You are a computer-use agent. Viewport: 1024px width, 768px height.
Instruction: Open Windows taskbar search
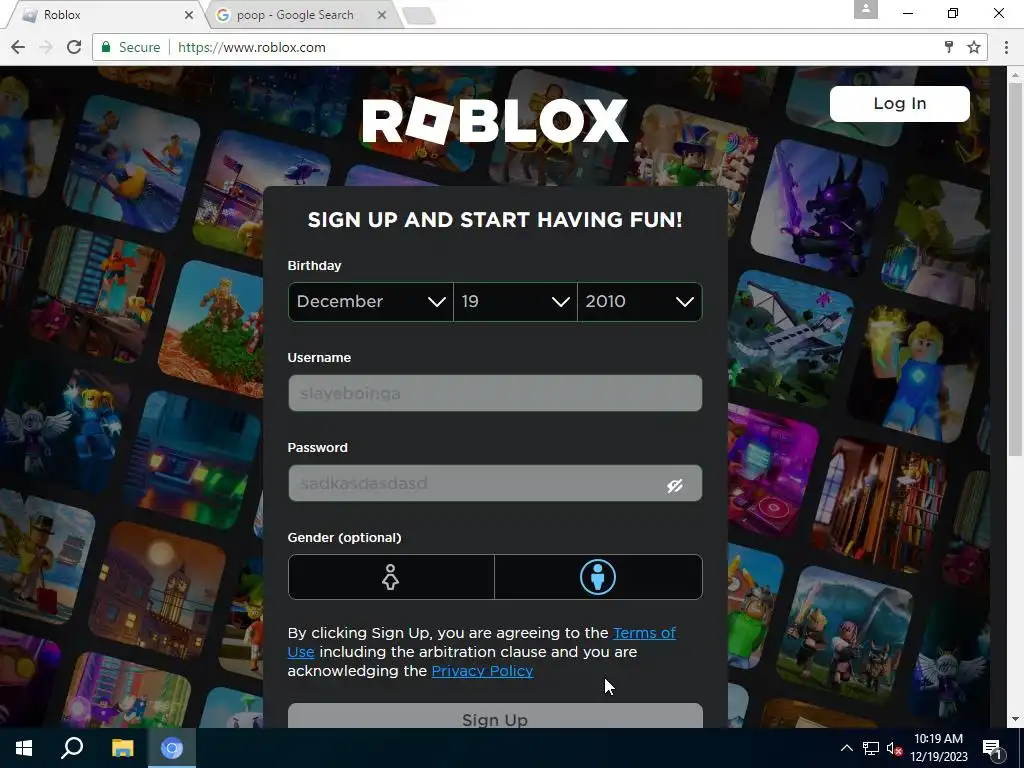[72, 748]
